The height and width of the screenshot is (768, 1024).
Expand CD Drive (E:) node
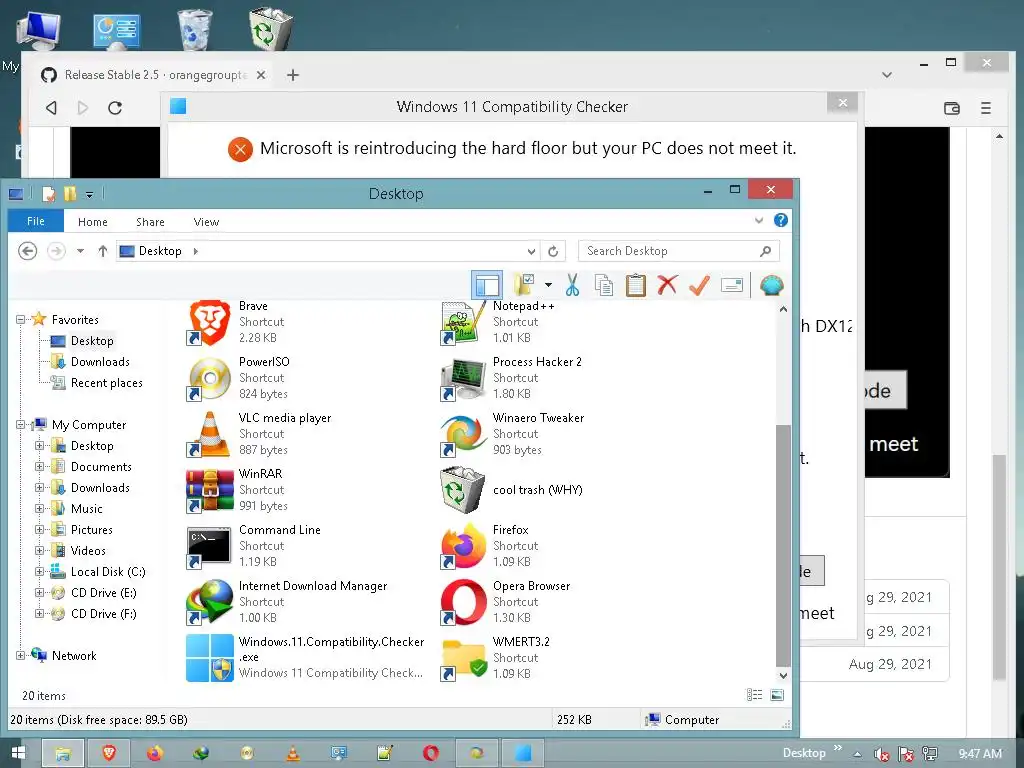point(39,592)
